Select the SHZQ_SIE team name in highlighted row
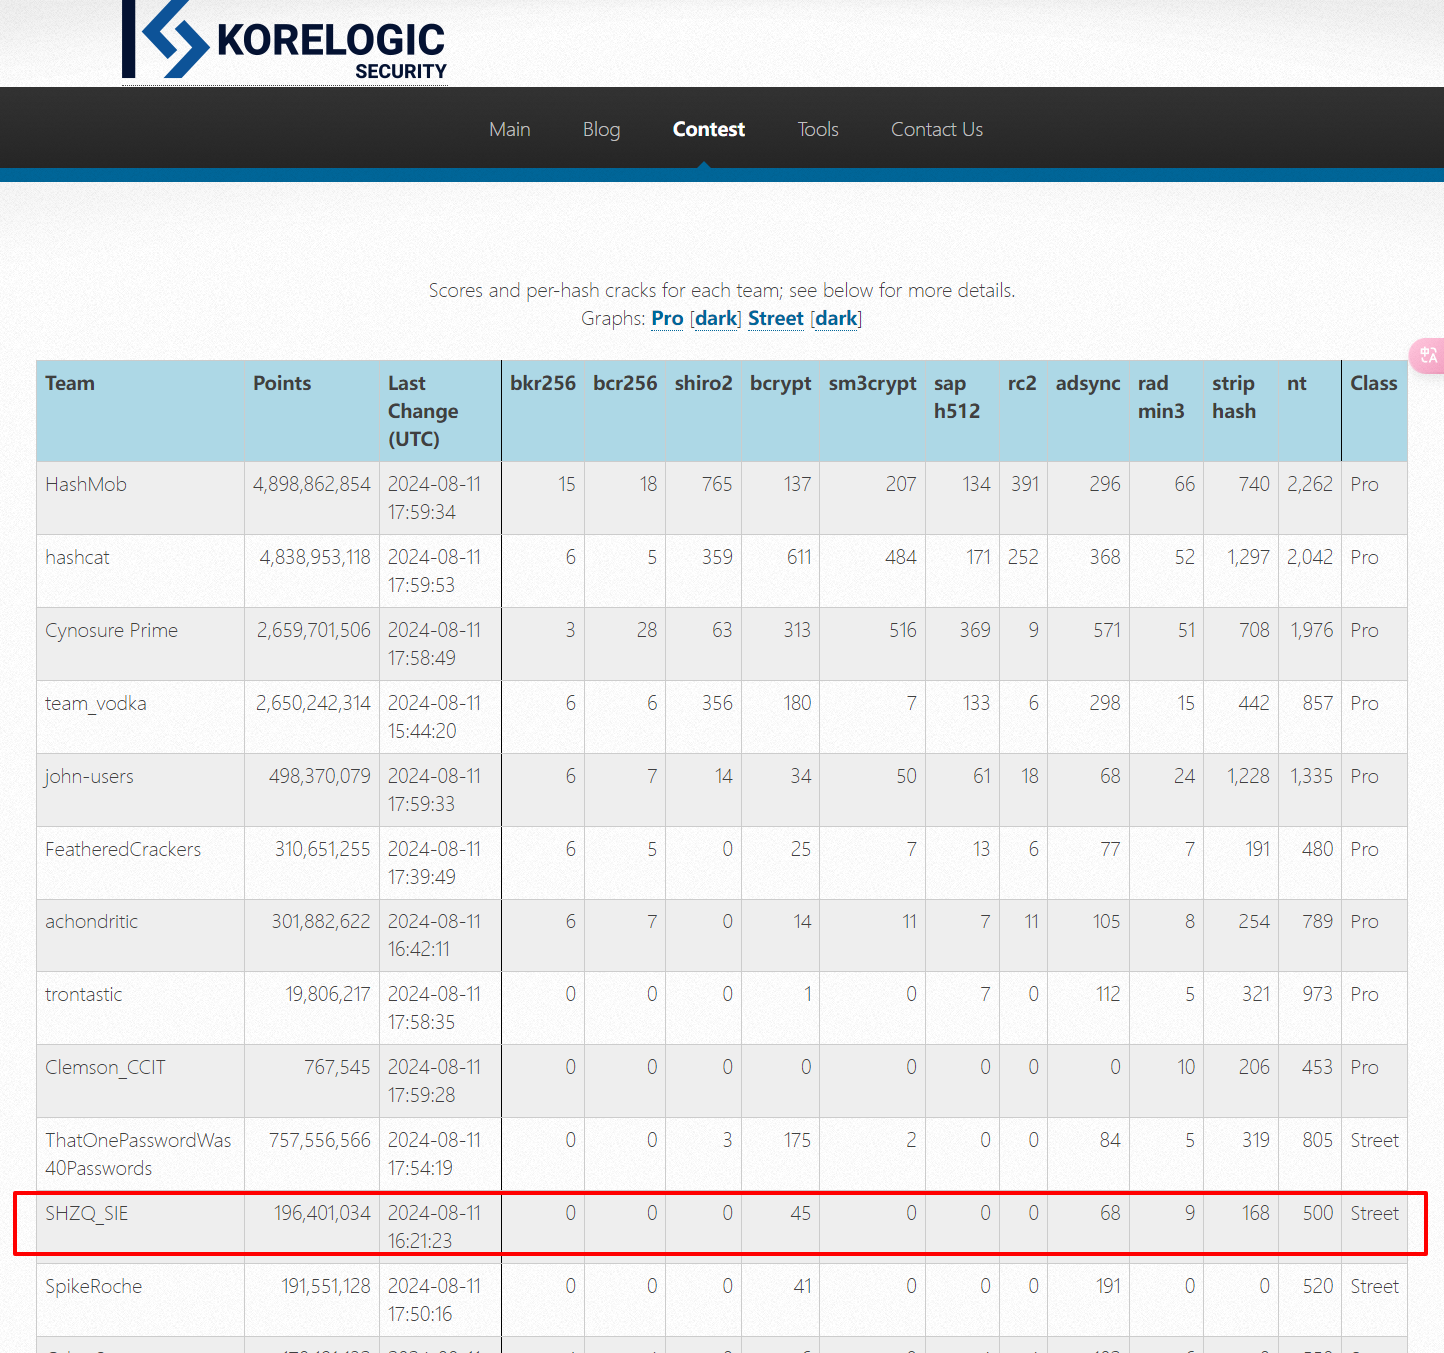This screenshot has width=1444, height=1353. [x=87, y=1213]
